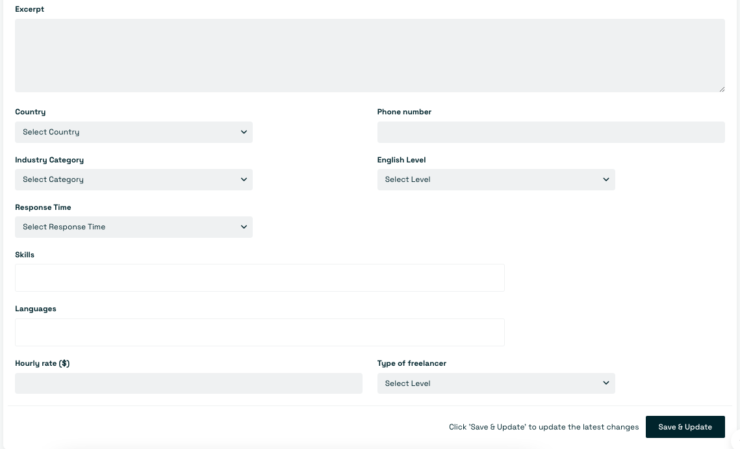Open the Select Response Time dropdown

point(134,227)
